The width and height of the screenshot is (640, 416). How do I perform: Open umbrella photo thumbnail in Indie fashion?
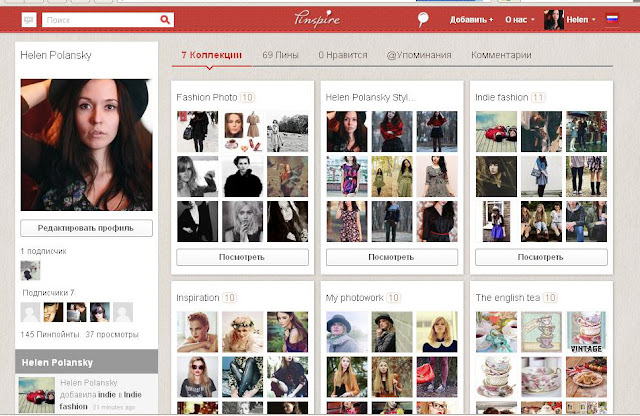pyautogui.click(x=587, y=131)
